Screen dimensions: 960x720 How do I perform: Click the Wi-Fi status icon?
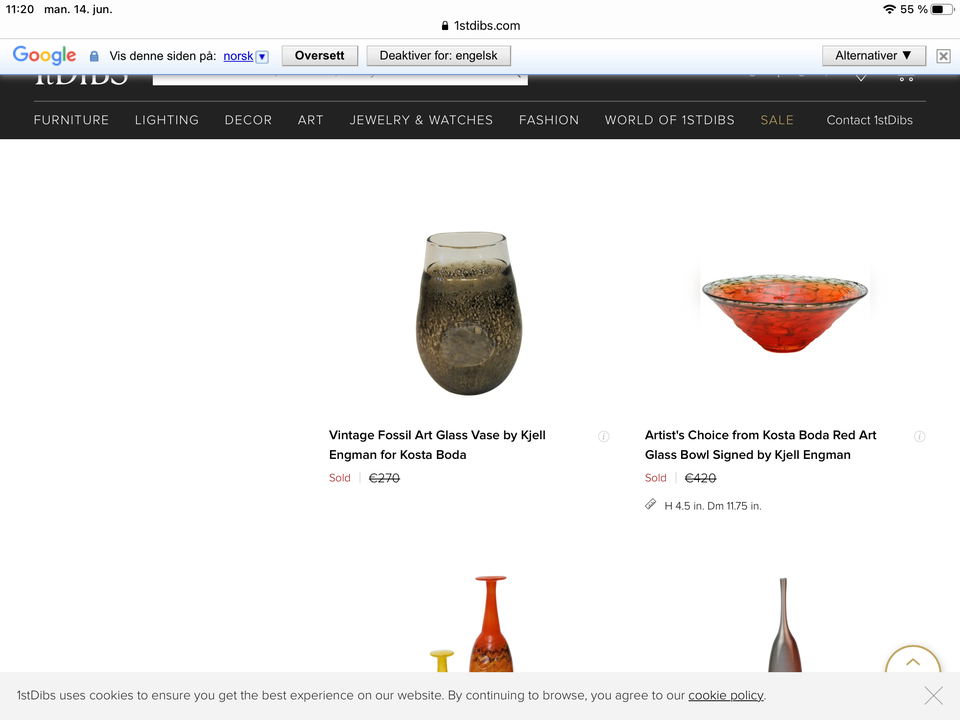(x=889, y=9)
